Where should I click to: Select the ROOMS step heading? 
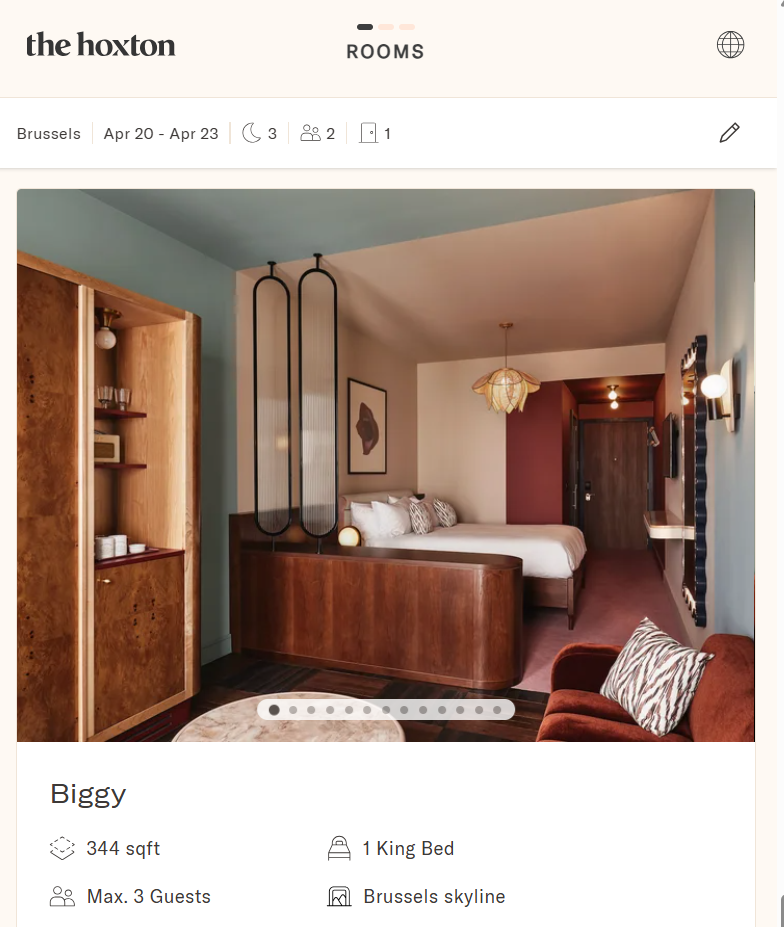click(385, 51)
